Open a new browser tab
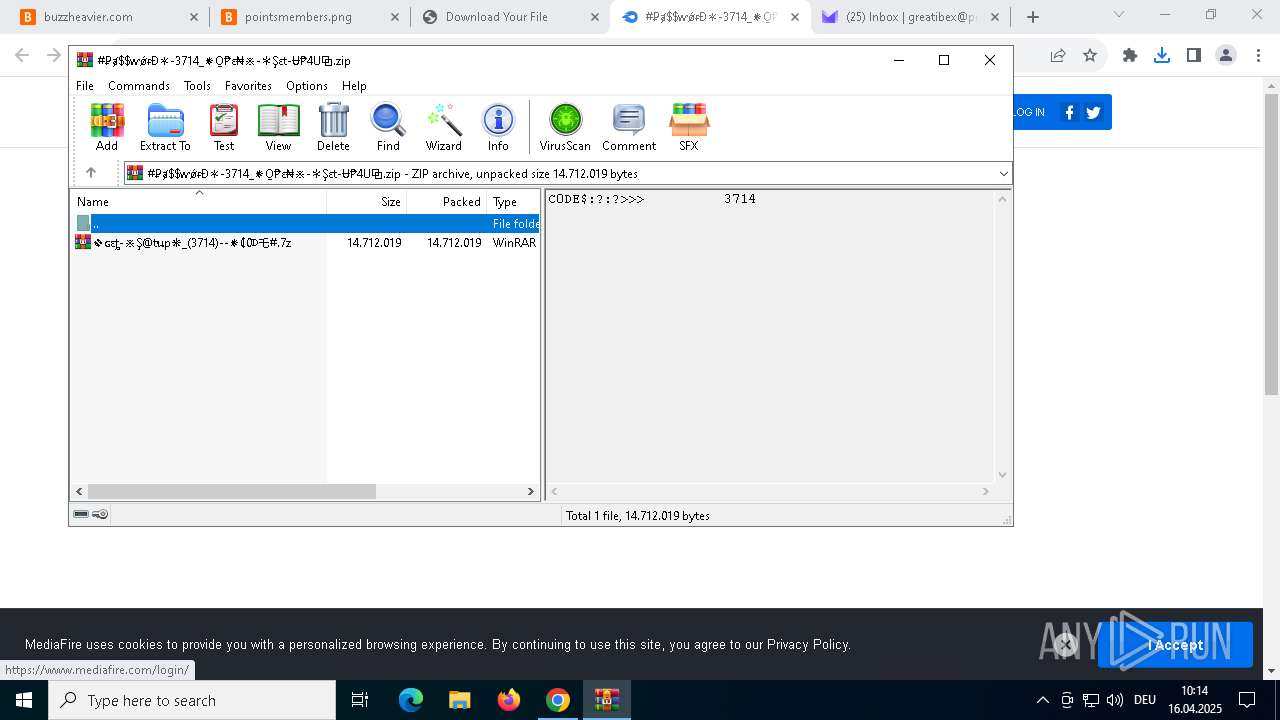The height and width of the screenshot is (720, 1280). pos(1033,17)
